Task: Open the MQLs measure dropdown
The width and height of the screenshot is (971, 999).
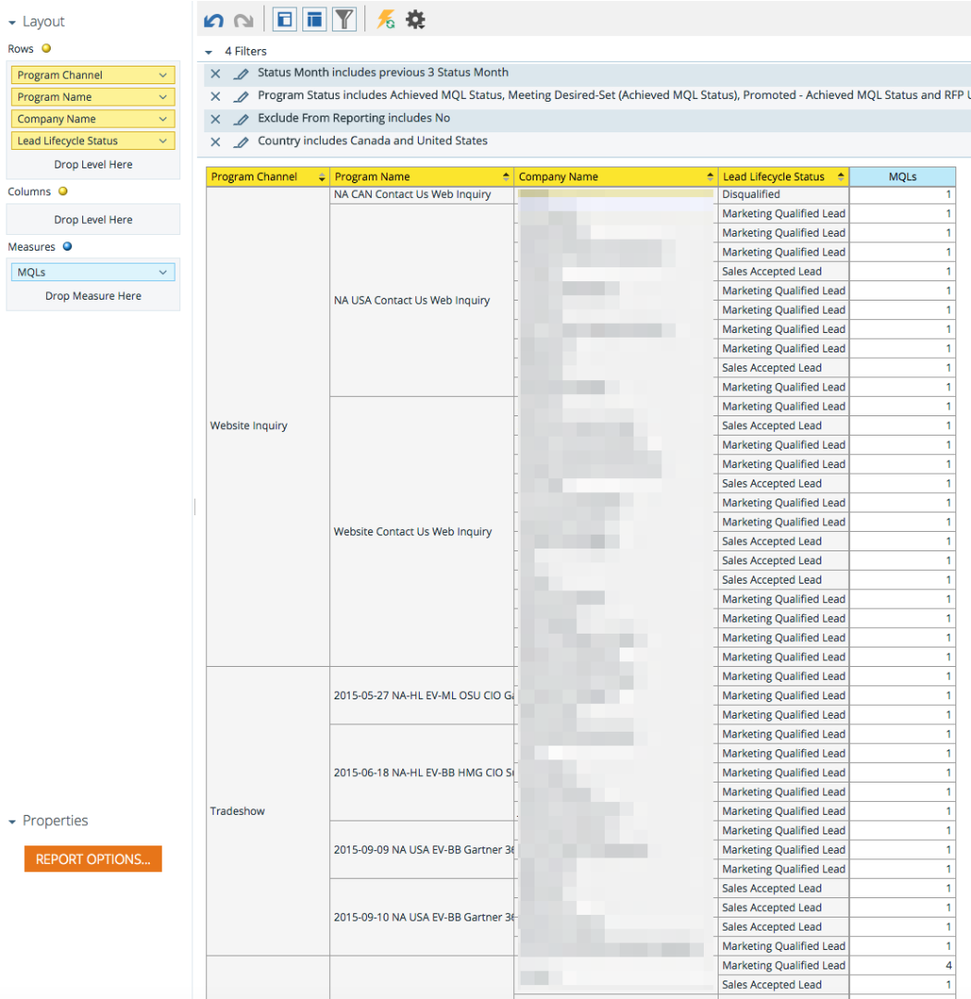Action: pyautogui.click(x=163, y=272)
